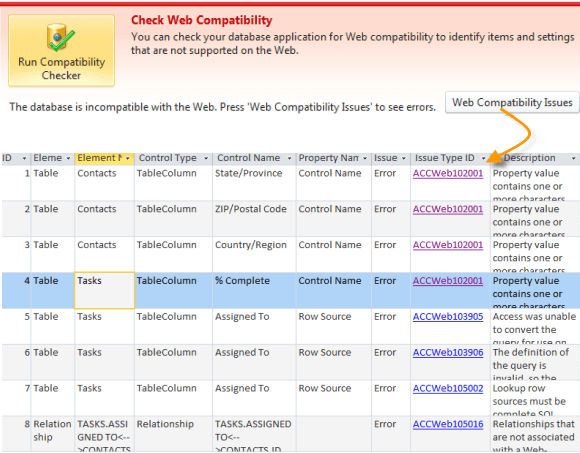Open ACCWeb102001 link in State/Province row
Screen dimensions: 580x453
(448, 173)
